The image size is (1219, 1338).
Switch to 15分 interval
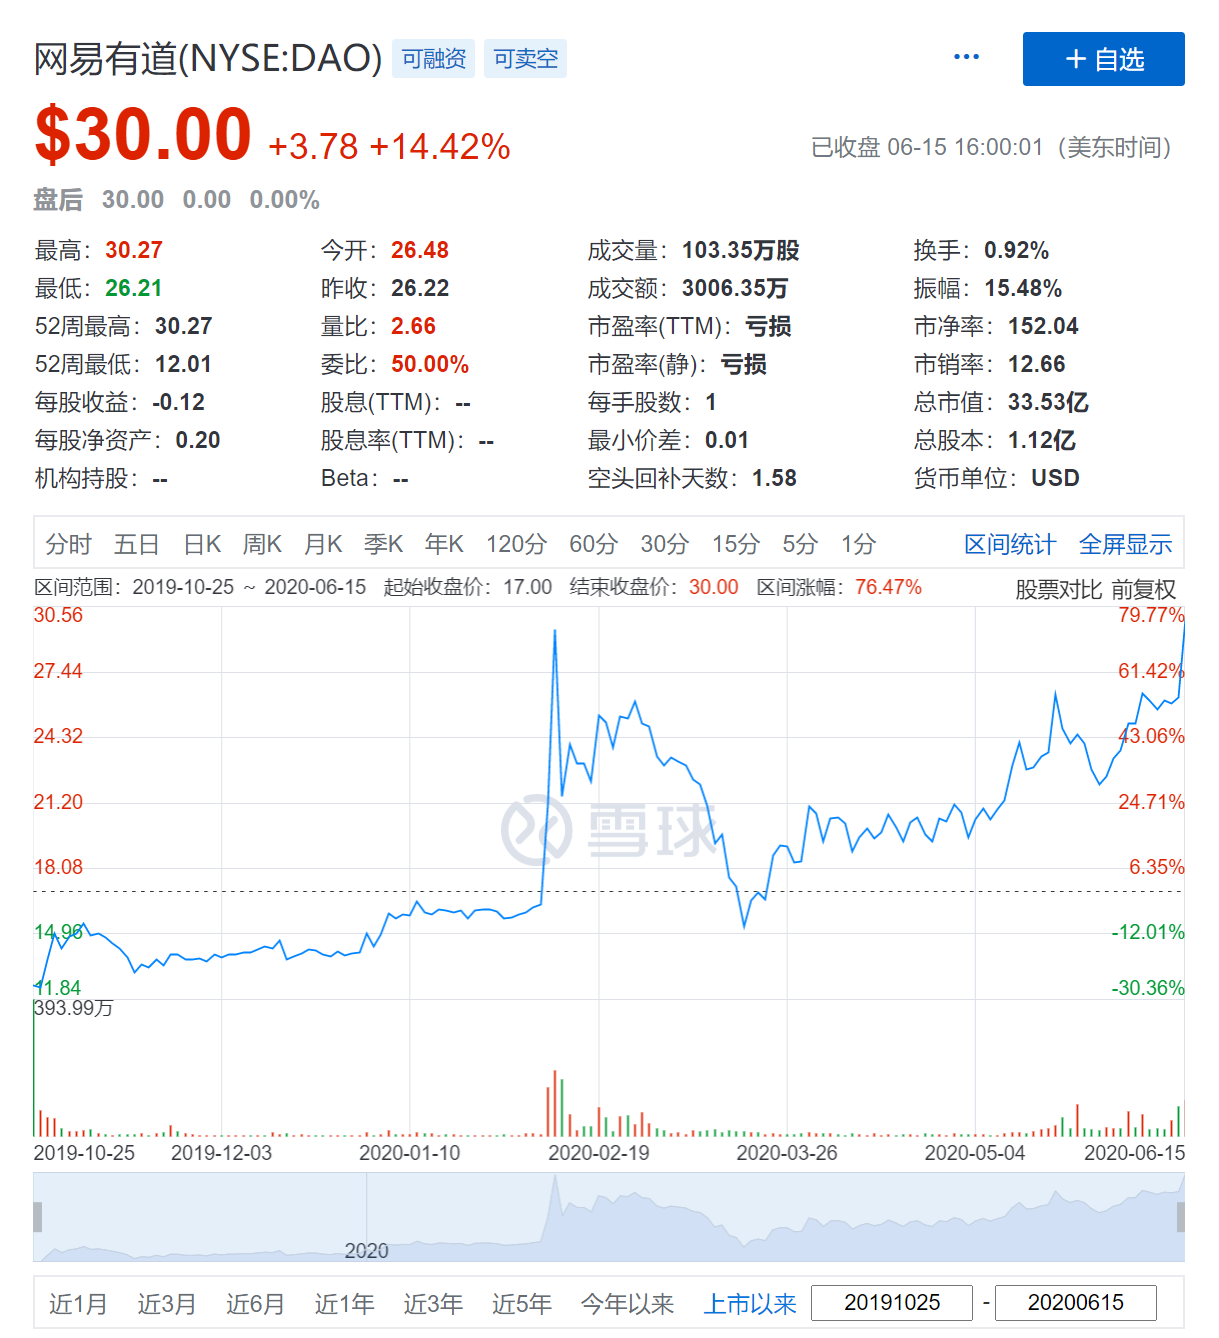click(735, 544)
